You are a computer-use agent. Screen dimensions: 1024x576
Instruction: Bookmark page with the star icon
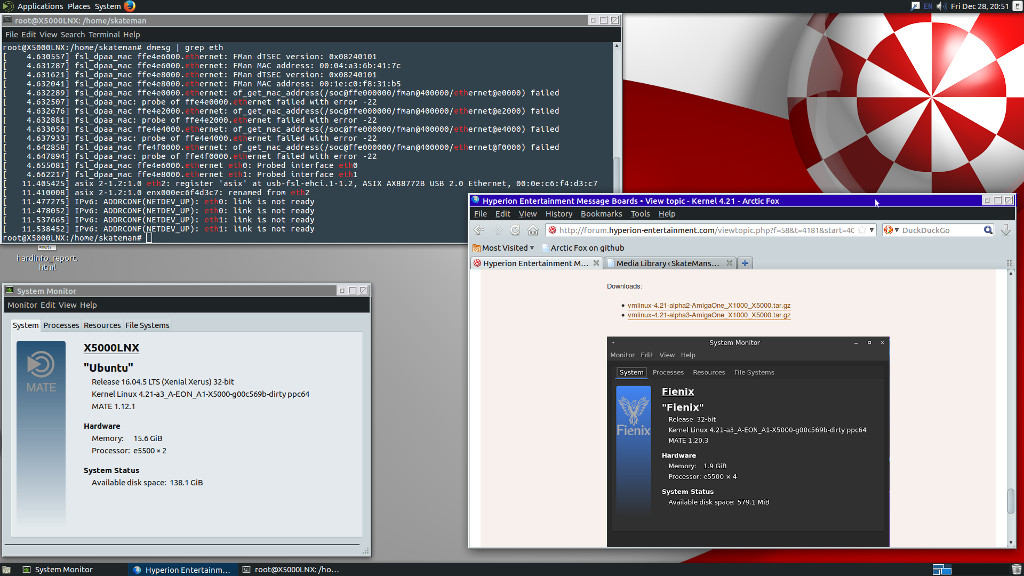862,230
